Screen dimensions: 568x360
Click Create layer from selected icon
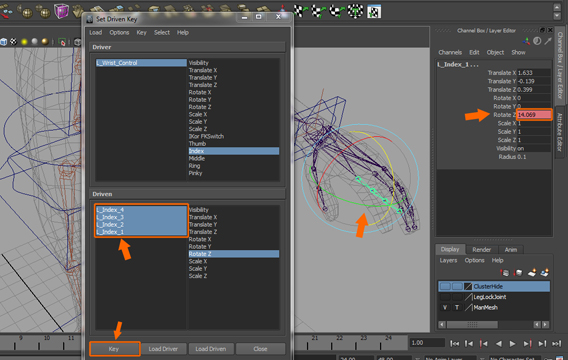click(x=544, y=273)
